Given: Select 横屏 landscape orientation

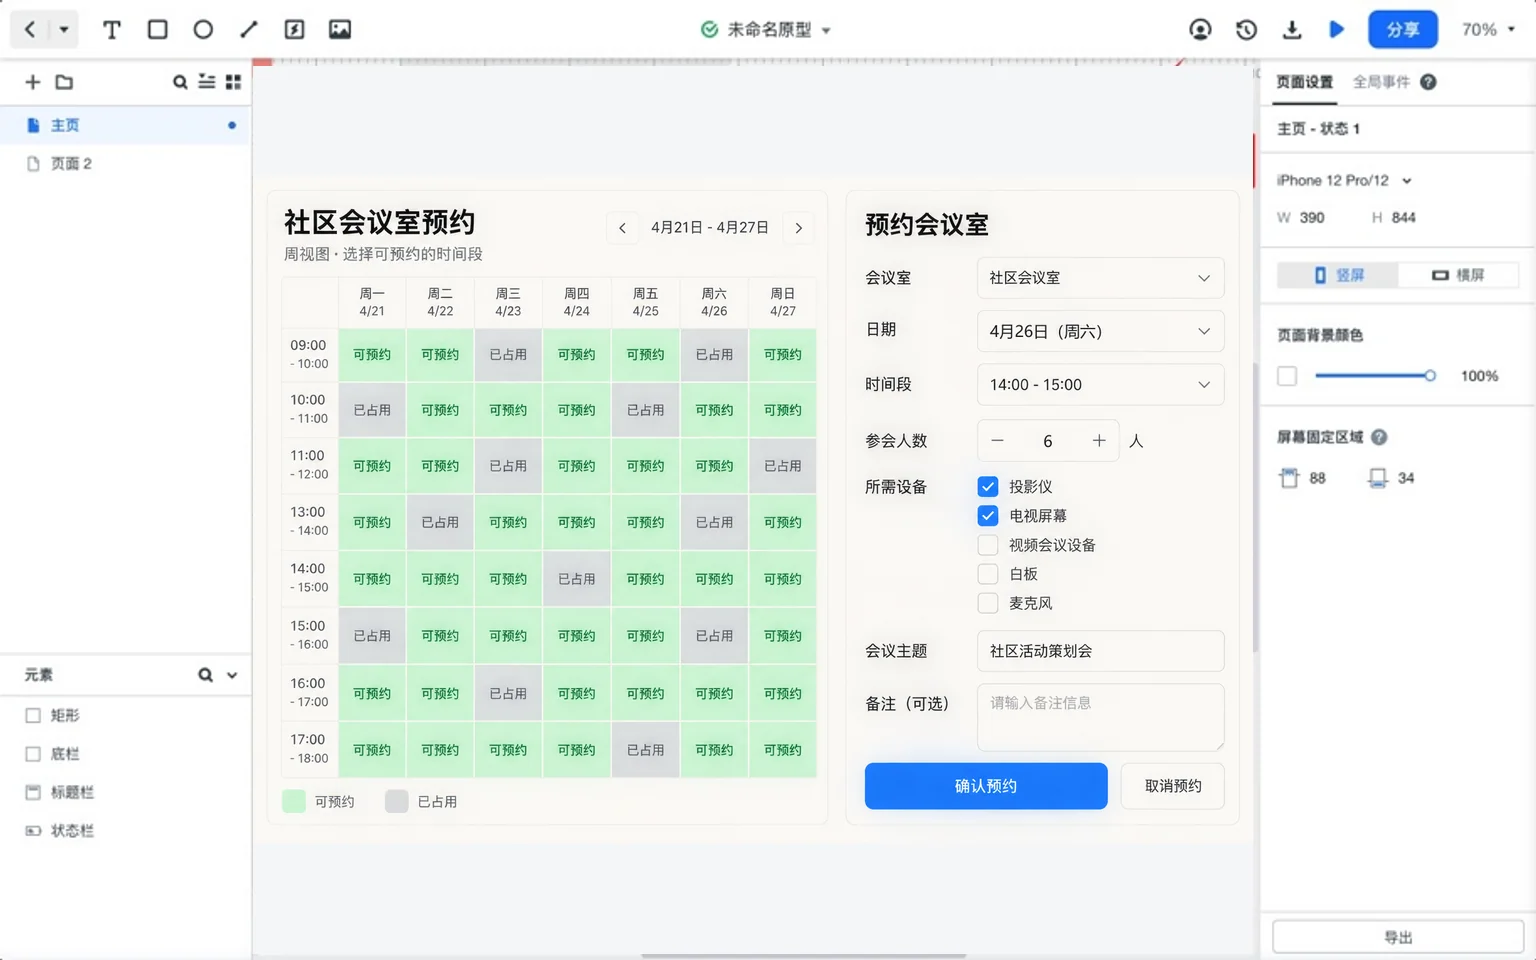Looking at the screenshot, I should pos(1458,275).
